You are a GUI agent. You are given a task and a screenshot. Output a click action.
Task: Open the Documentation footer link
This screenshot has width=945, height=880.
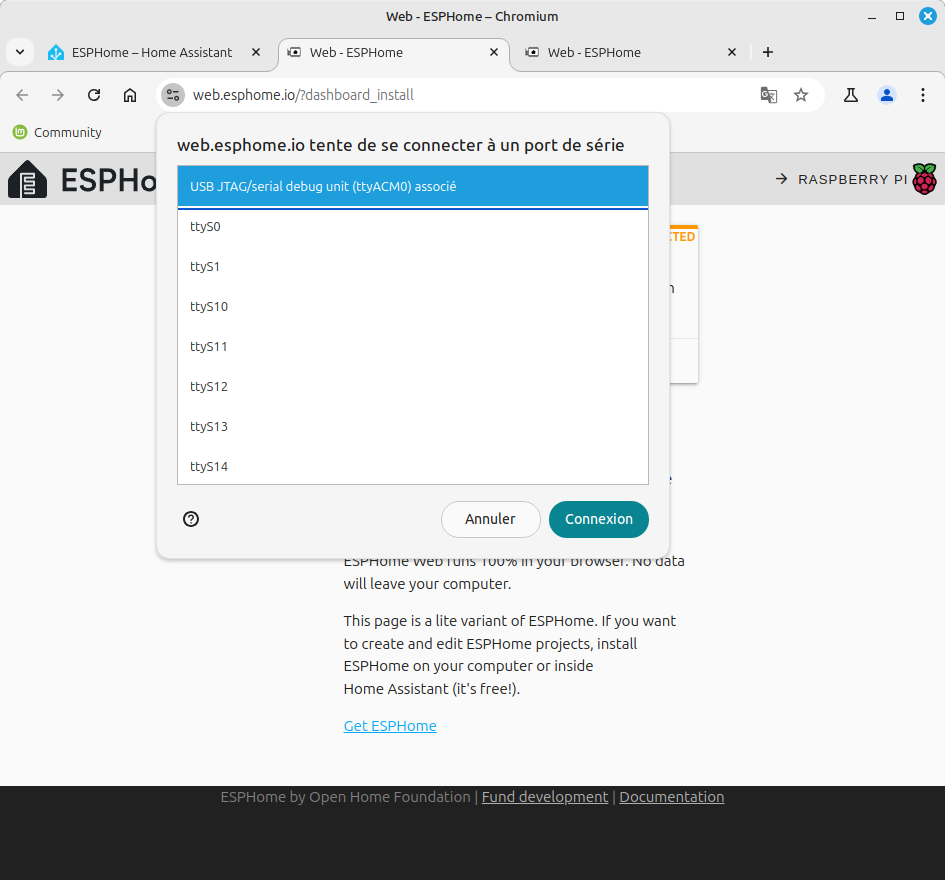(672, 797)
